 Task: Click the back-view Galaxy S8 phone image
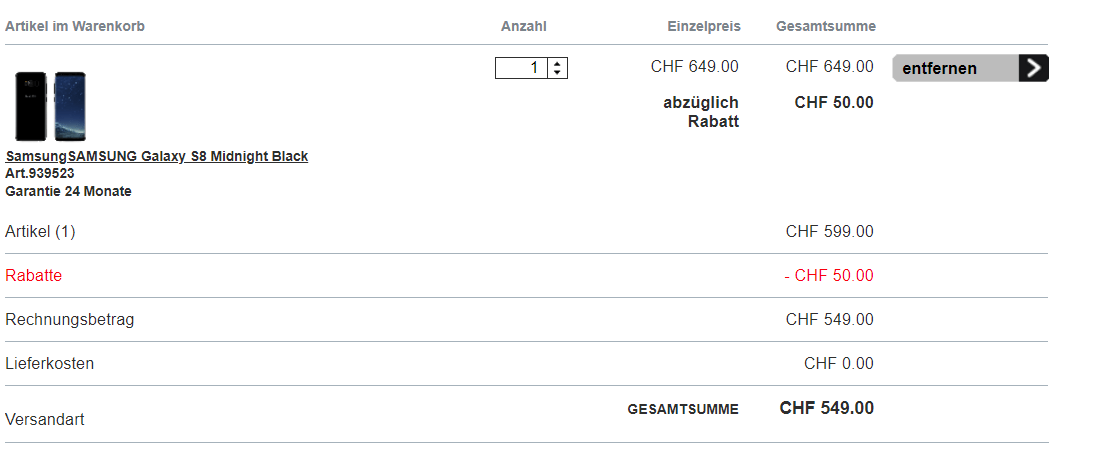point(30,106)
